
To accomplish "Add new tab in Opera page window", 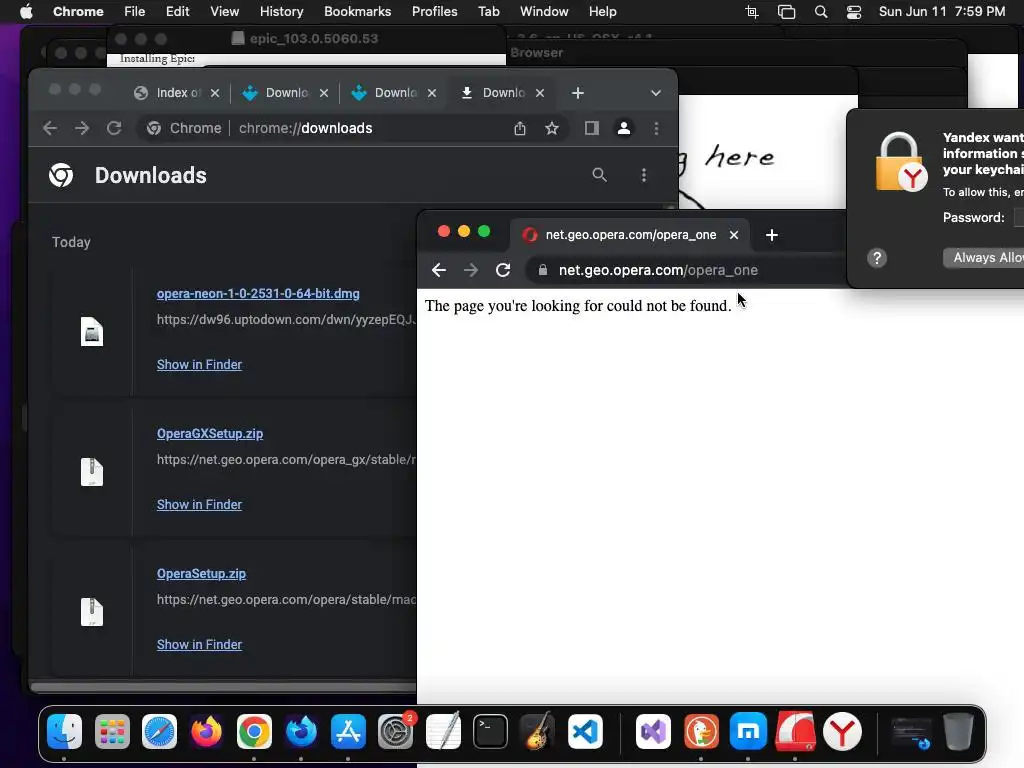I will click(x=771, y=234).
